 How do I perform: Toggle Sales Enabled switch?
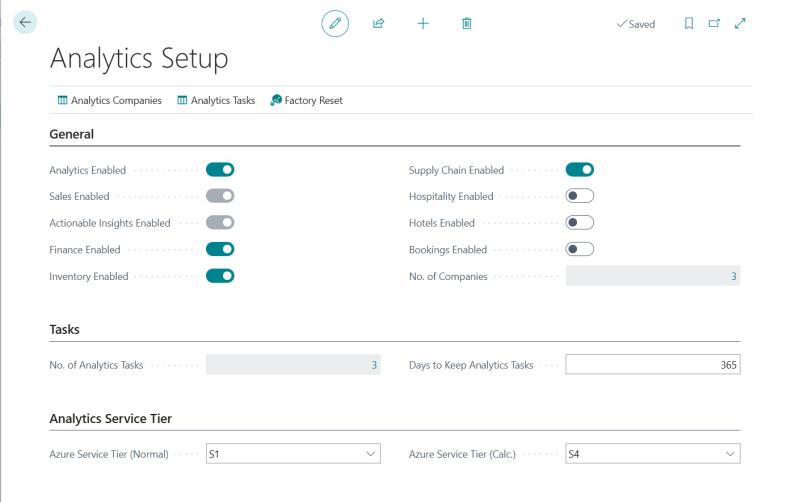(x=220, y=196)
